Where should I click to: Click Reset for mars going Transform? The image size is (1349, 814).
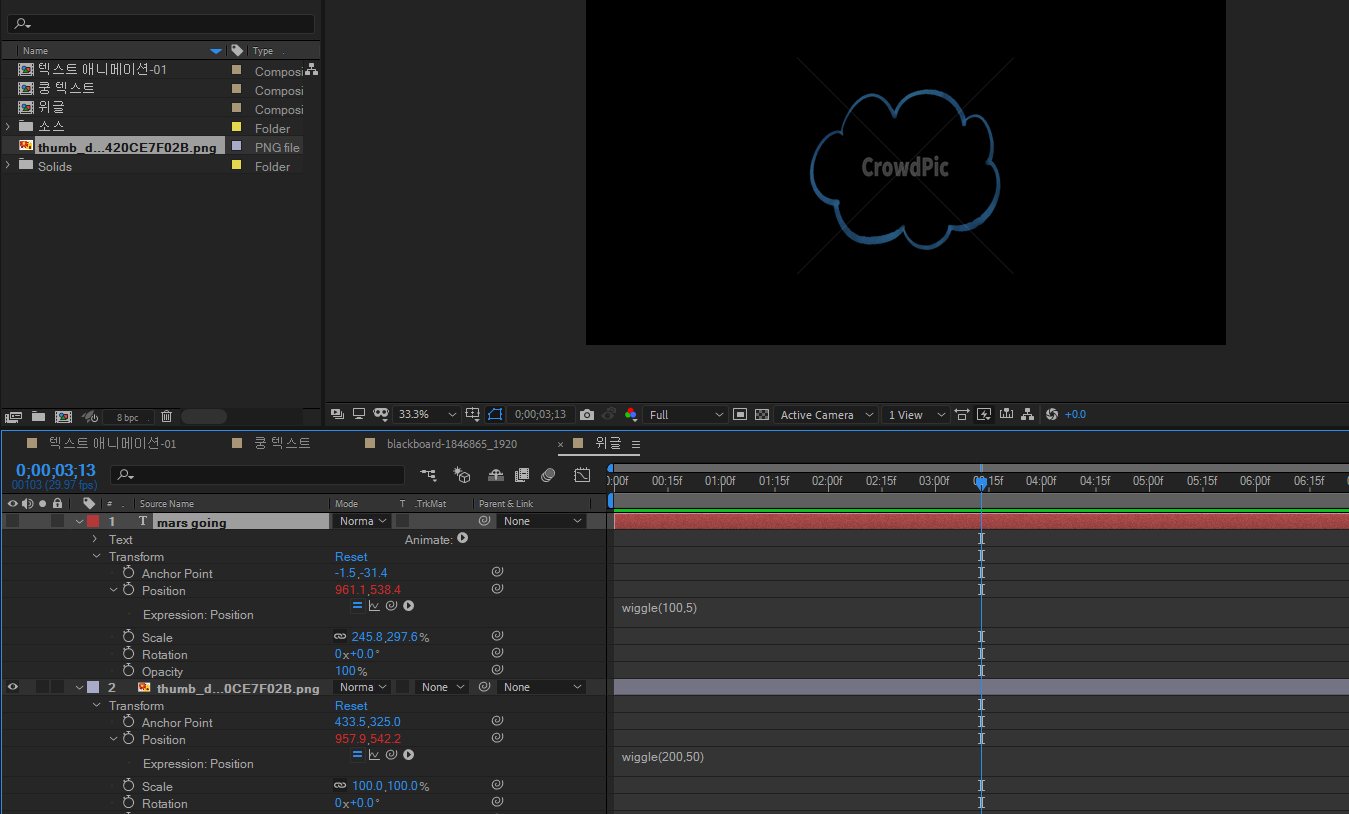click(x=351, y=556)
